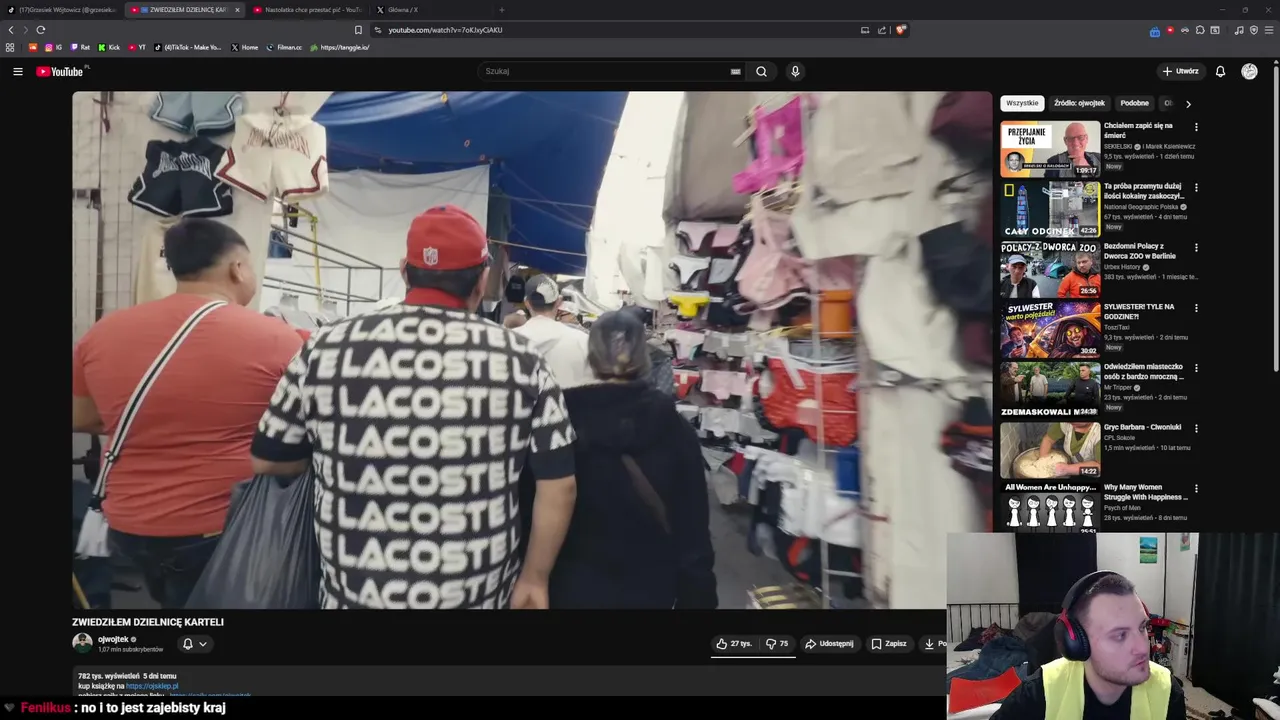
Task: Open YouTube notifications bell in header
Action: click(1220, 71)
